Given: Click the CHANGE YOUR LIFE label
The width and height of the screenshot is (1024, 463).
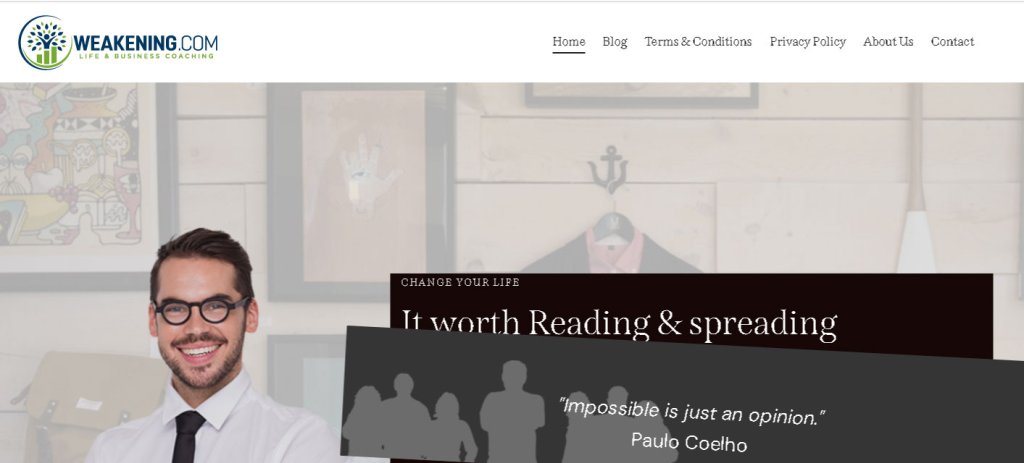Looking at the screenshot, I should [460, 282].
